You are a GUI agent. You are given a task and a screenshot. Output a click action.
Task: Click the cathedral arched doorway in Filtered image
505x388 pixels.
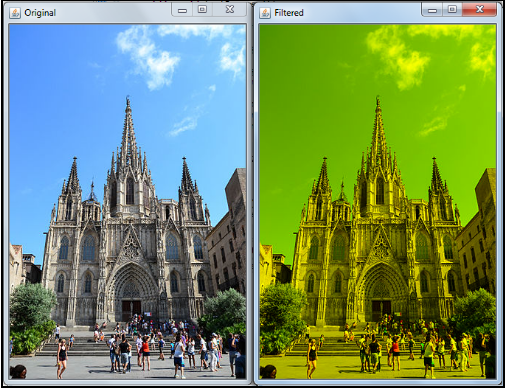pyautogui.click(x=382, y=293)
